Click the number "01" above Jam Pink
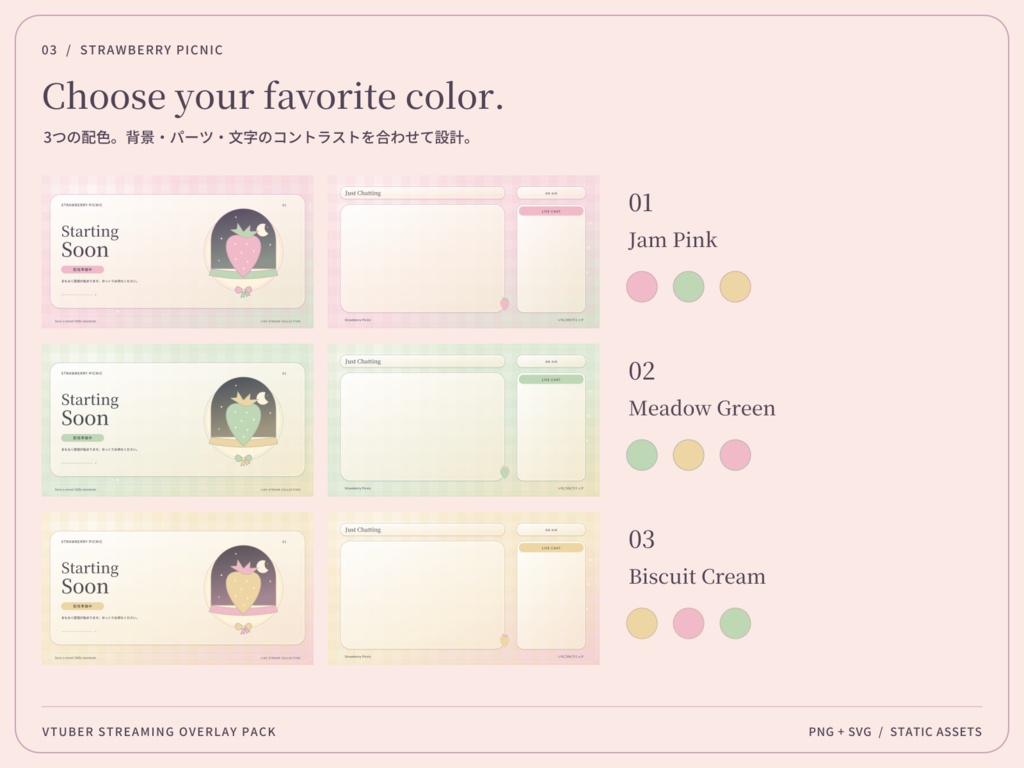 641,203
